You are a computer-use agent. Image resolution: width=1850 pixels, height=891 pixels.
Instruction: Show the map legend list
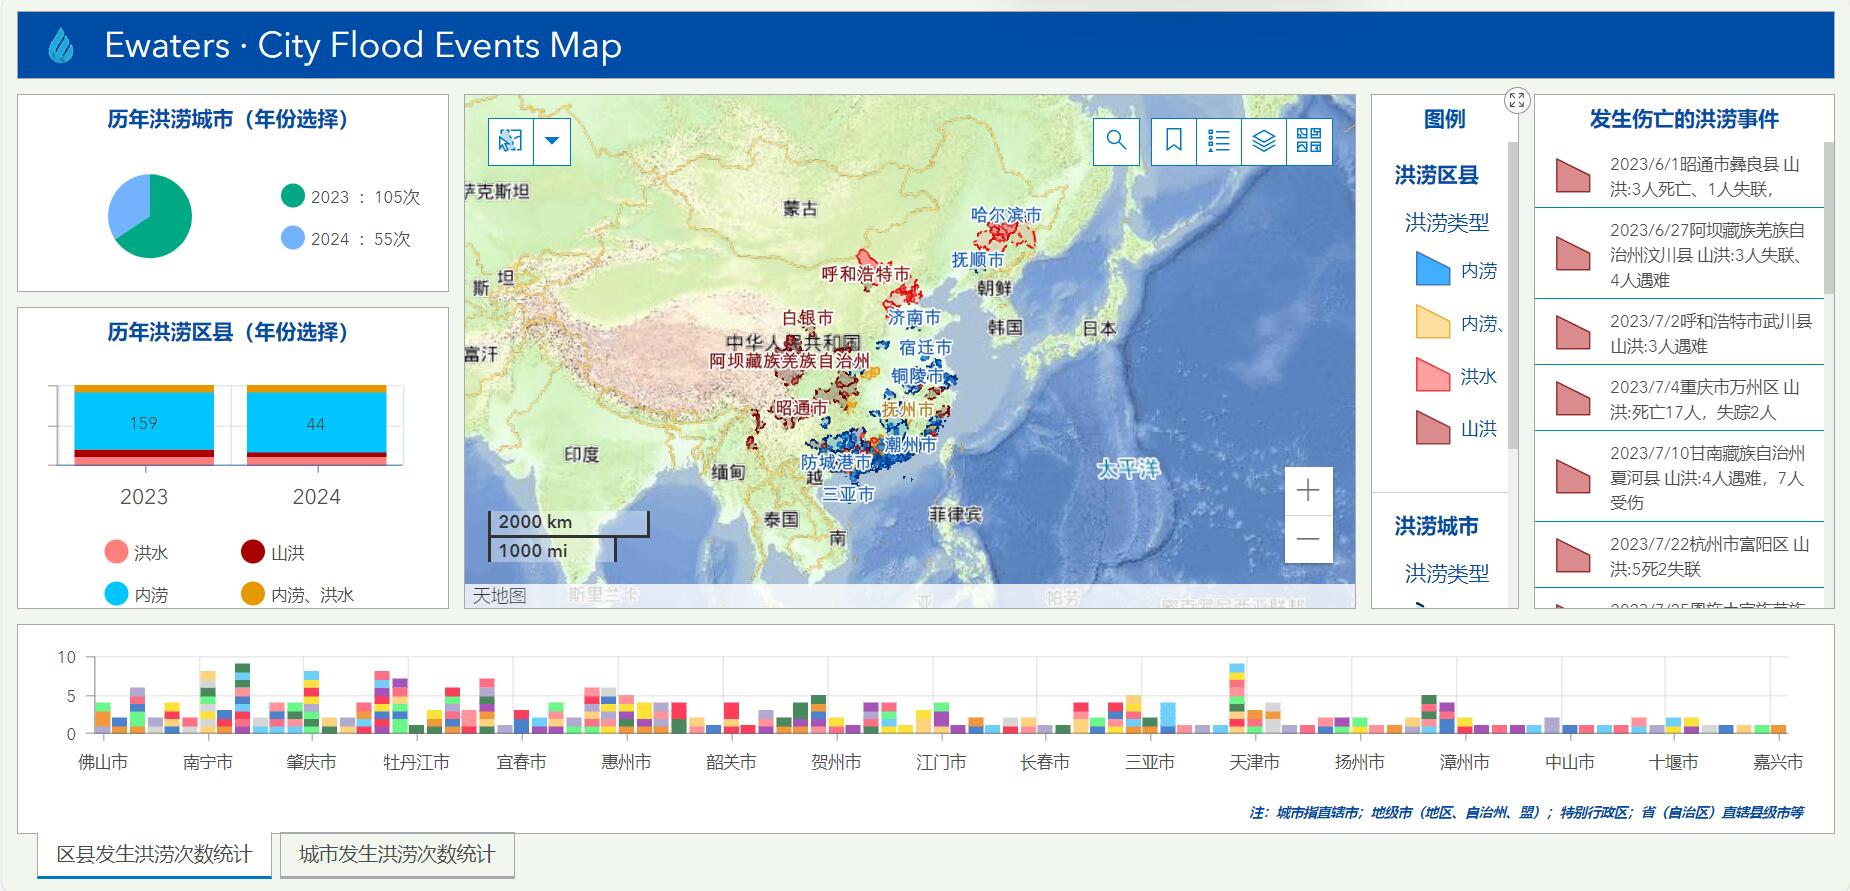click(x=1219, y=141)
